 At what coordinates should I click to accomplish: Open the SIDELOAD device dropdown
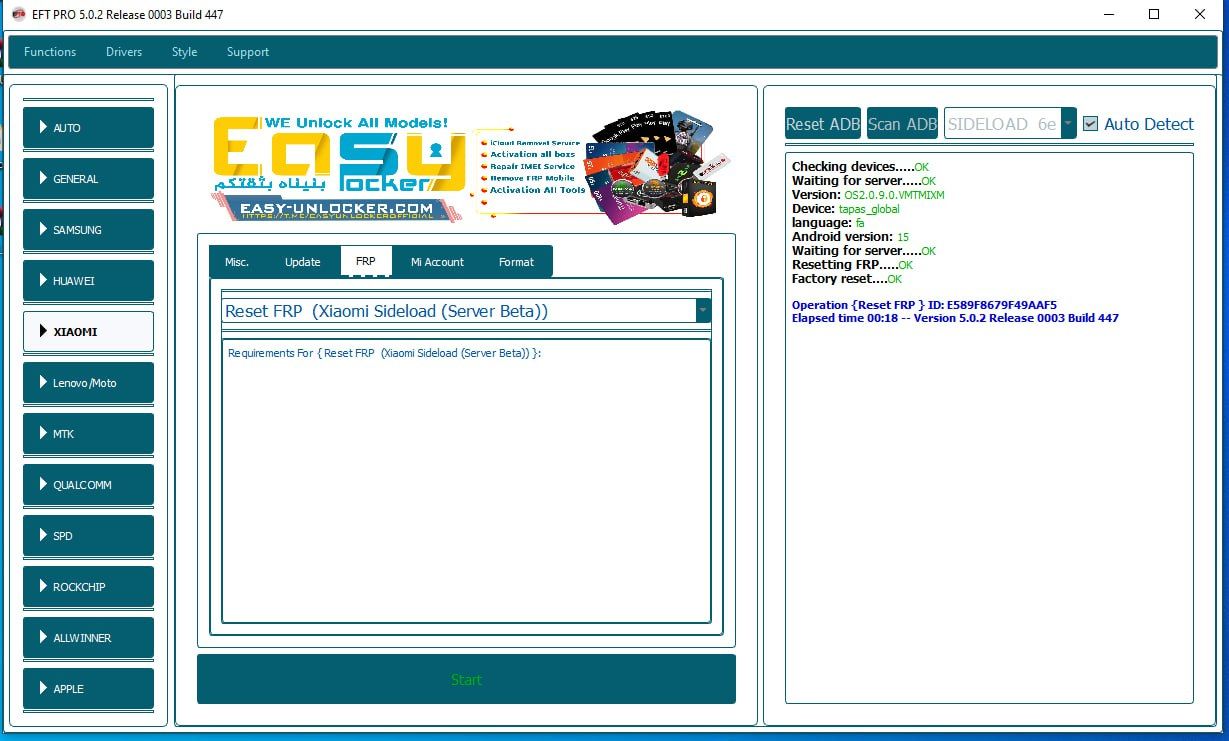1010,124
